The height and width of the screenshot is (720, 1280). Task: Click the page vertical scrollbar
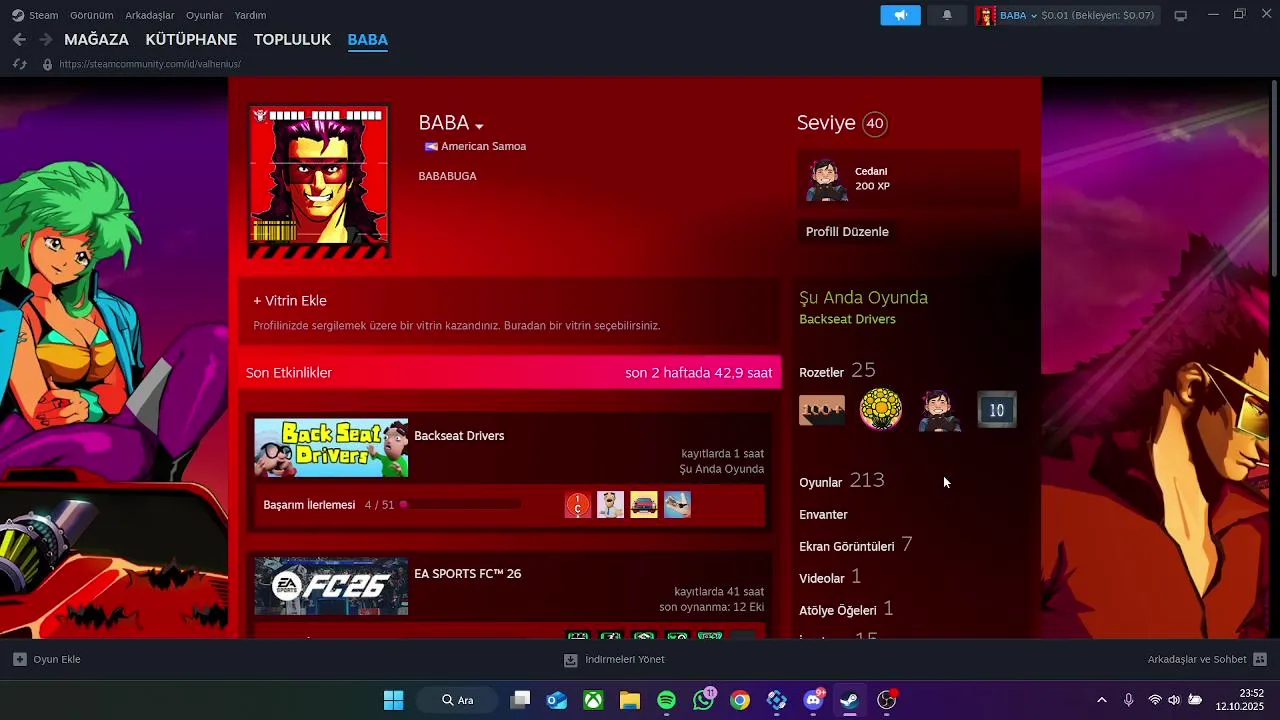[1274, 178]
